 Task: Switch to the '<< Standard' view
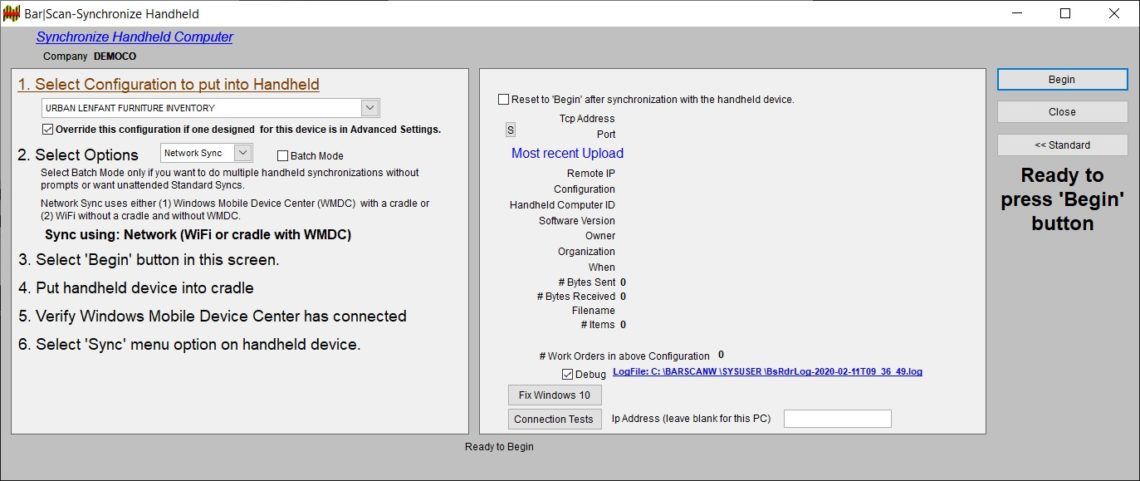[x=1061, y=145]
